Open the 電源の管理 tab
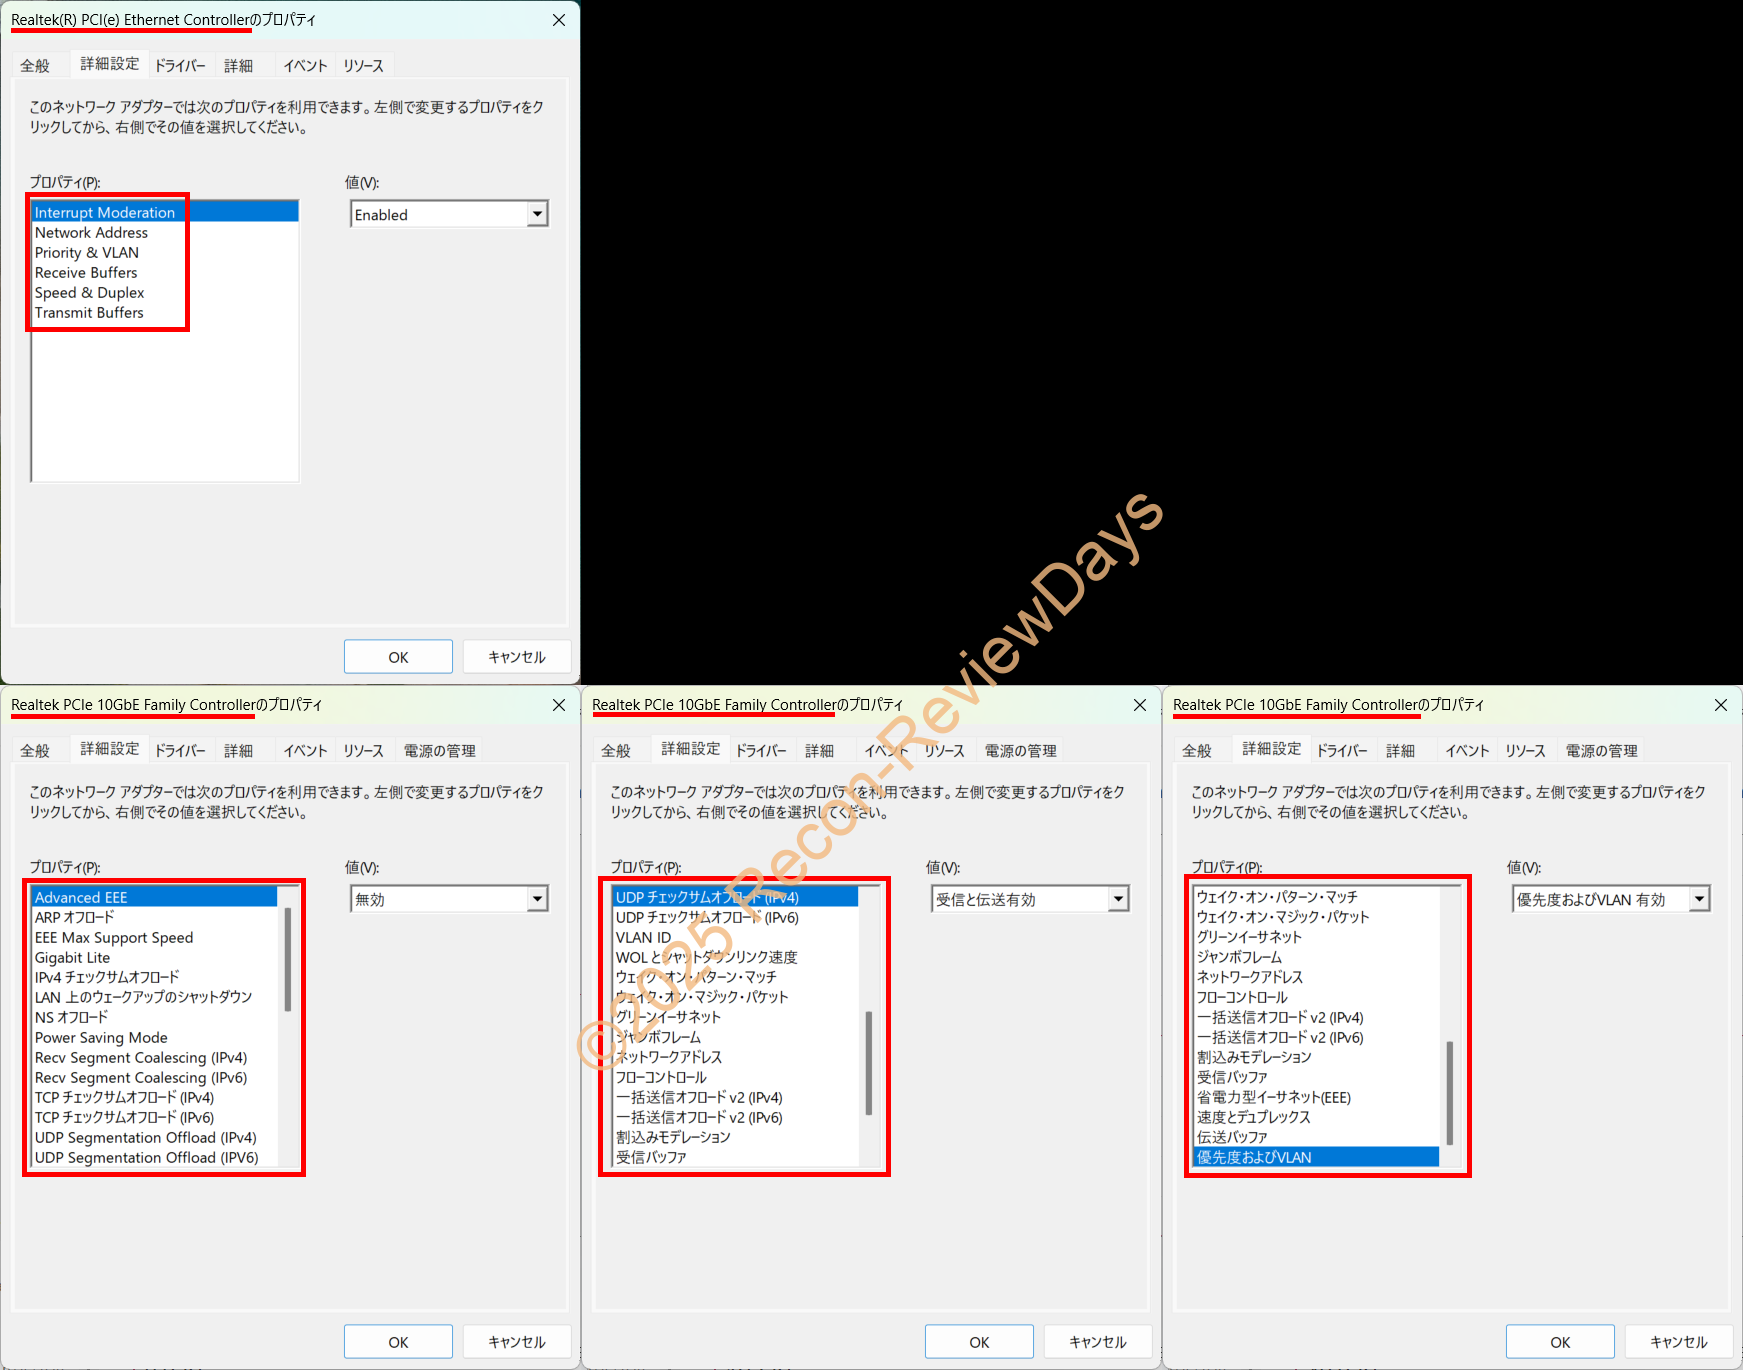The width and height of the screenshot is (1743, 1370). (x=439, y=749)
